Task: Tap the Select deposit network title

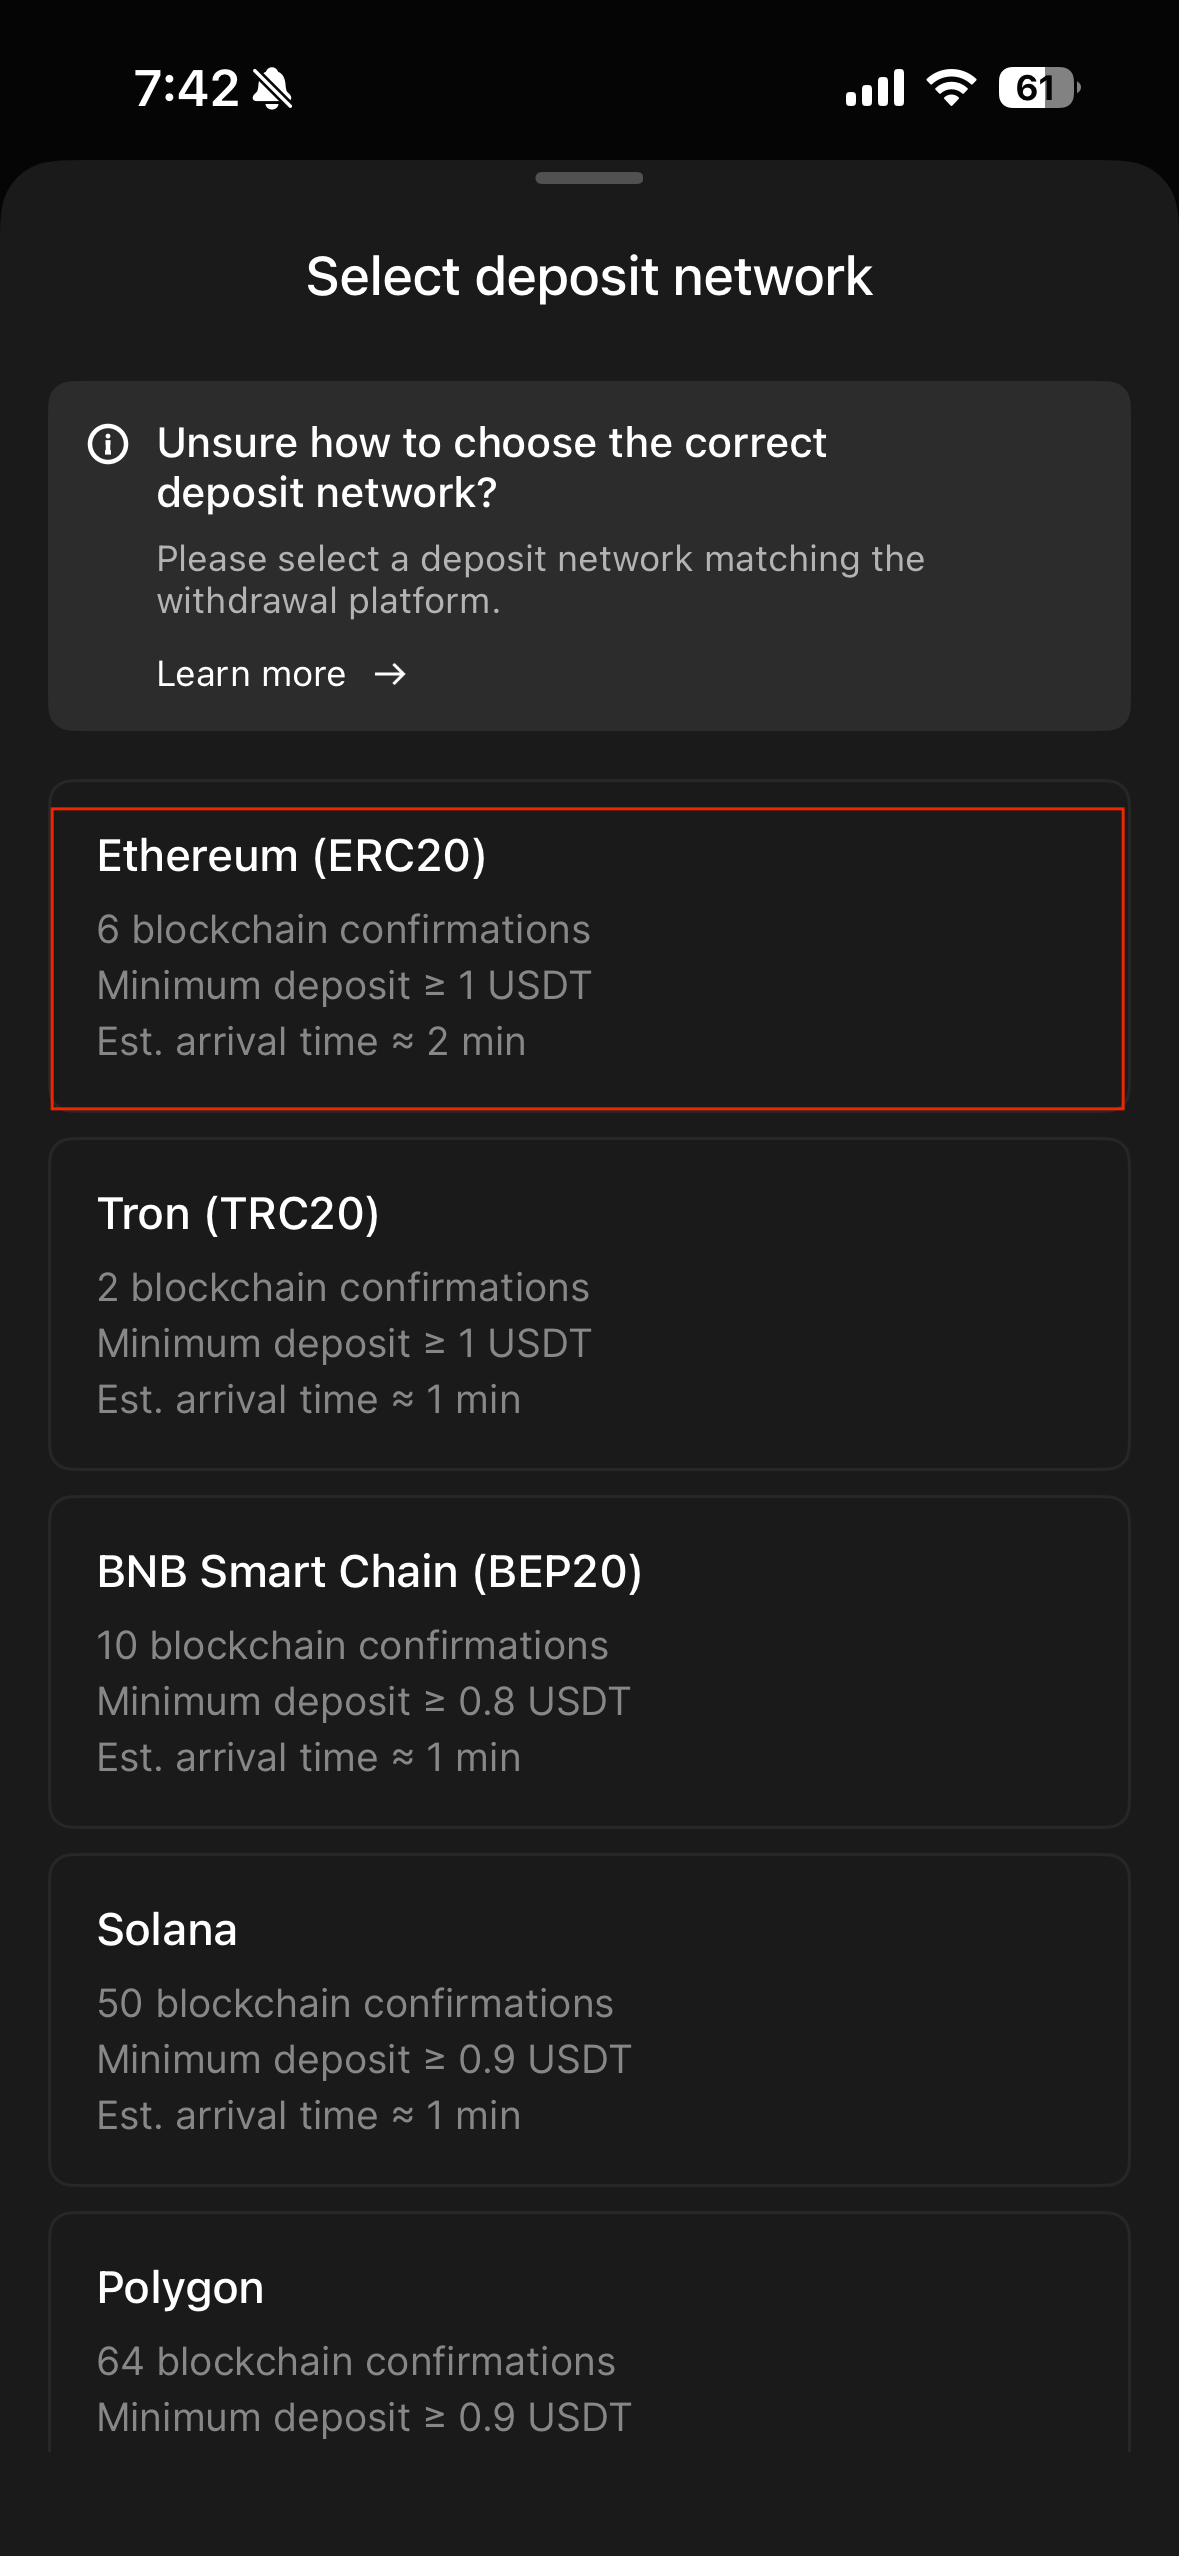Action: [589, 277]
